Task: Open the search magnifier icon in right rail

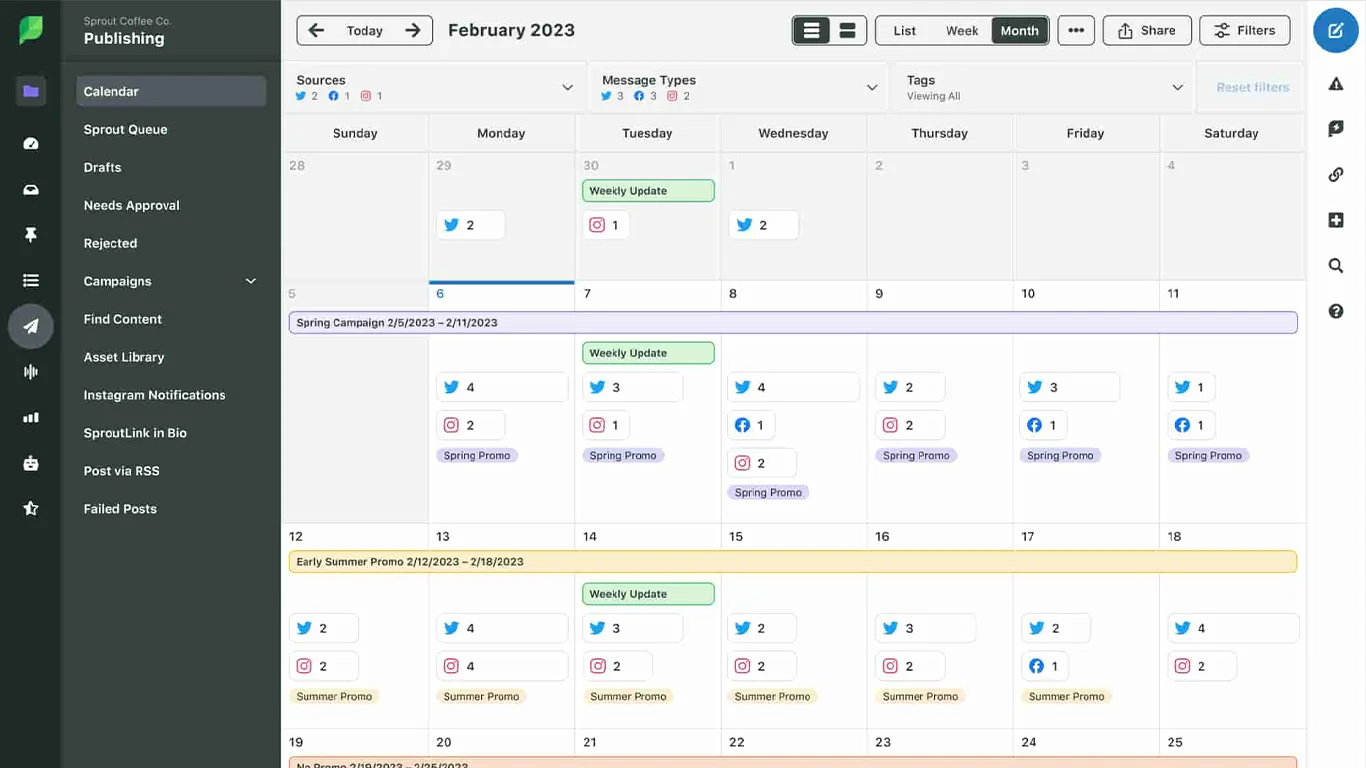Action: click(x=1335, y=266)
